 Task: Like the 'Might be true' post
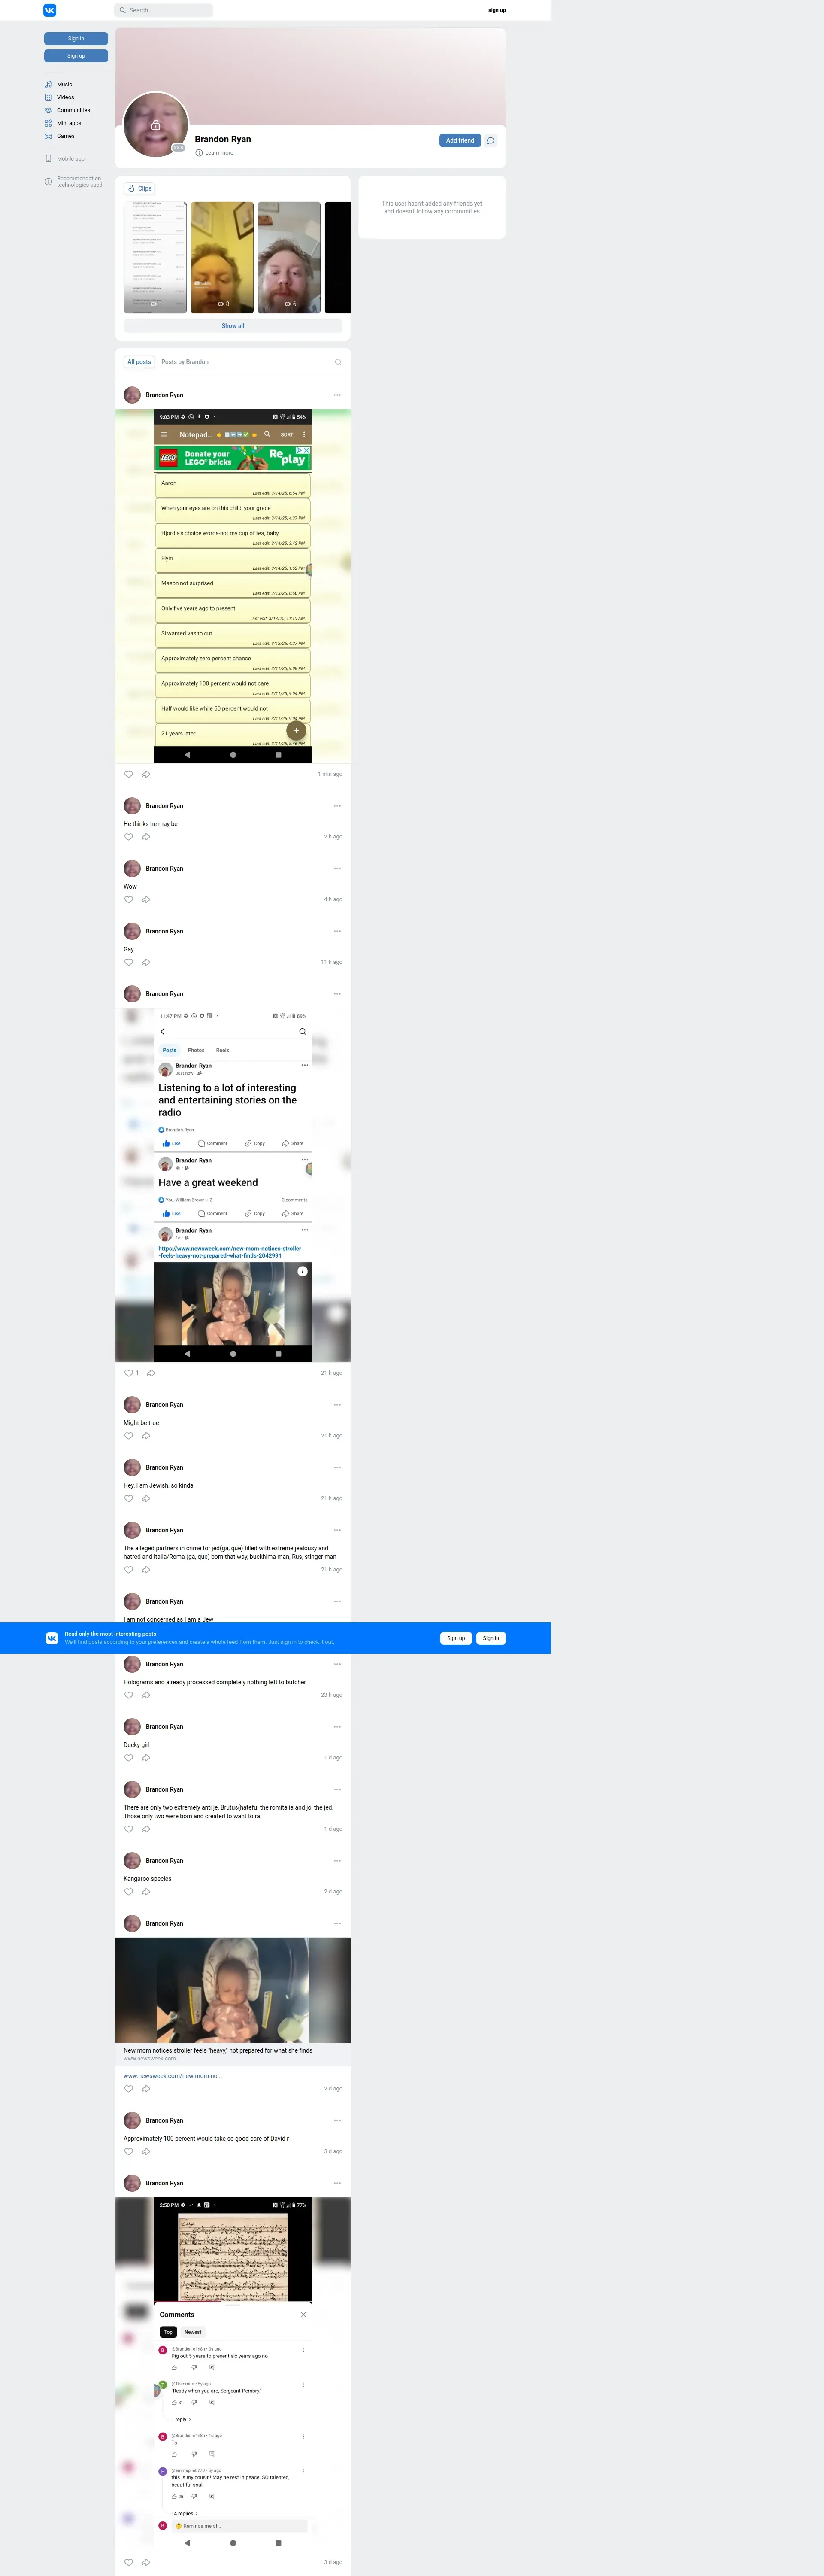(128, 1436)
